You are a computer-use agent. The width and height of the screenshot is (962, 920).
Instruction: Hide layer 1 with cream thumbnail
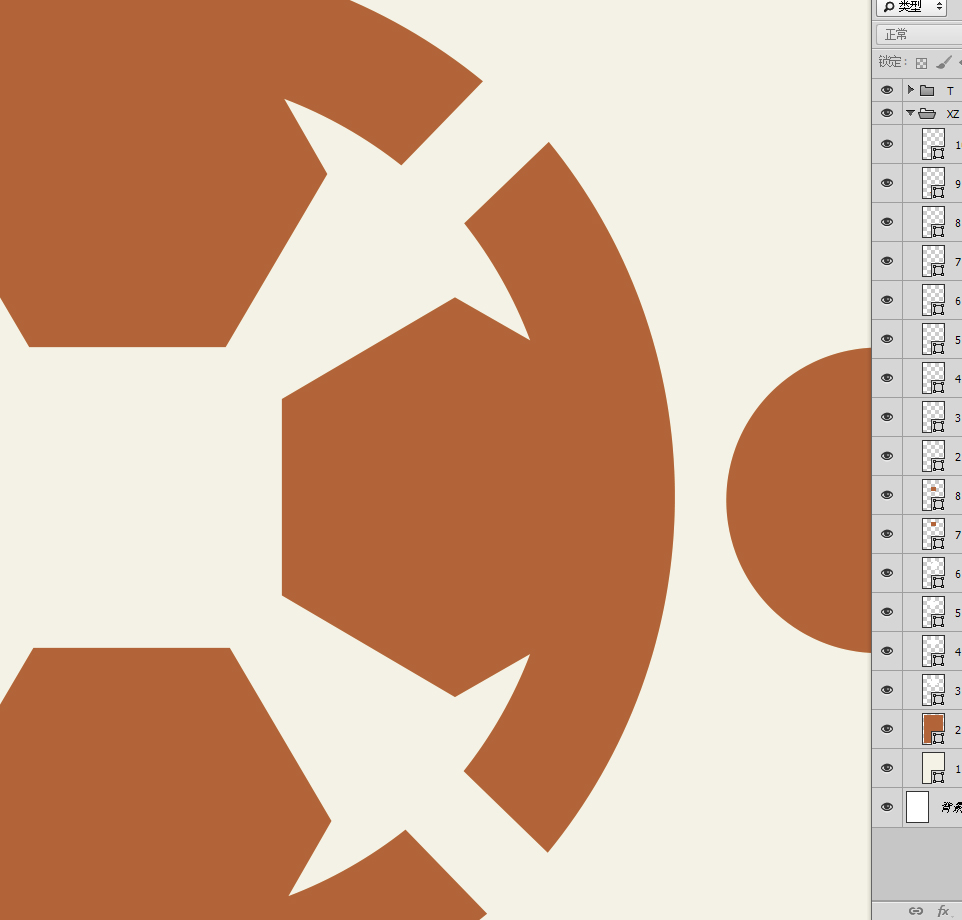[887, 768]
